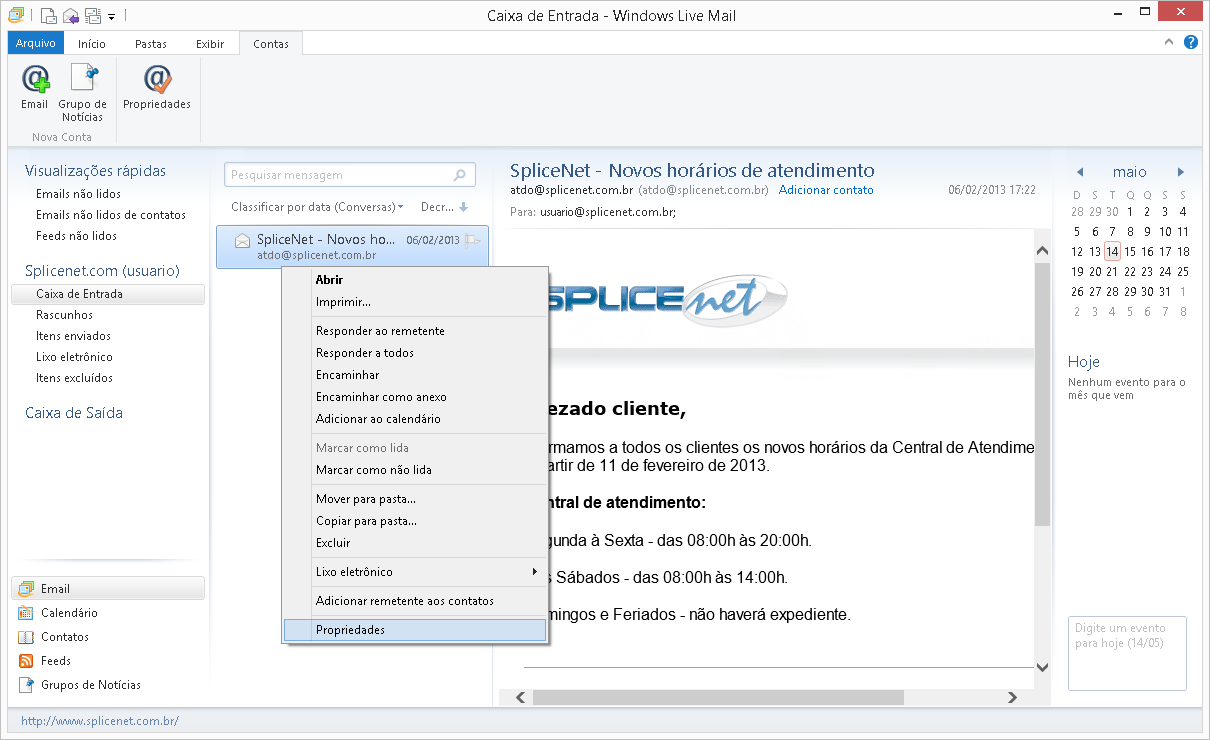The width and height of the screenshot is (1210, 740).
Task: Click the message pane horizontal scroll right arrow
Action: point(1012,697)
